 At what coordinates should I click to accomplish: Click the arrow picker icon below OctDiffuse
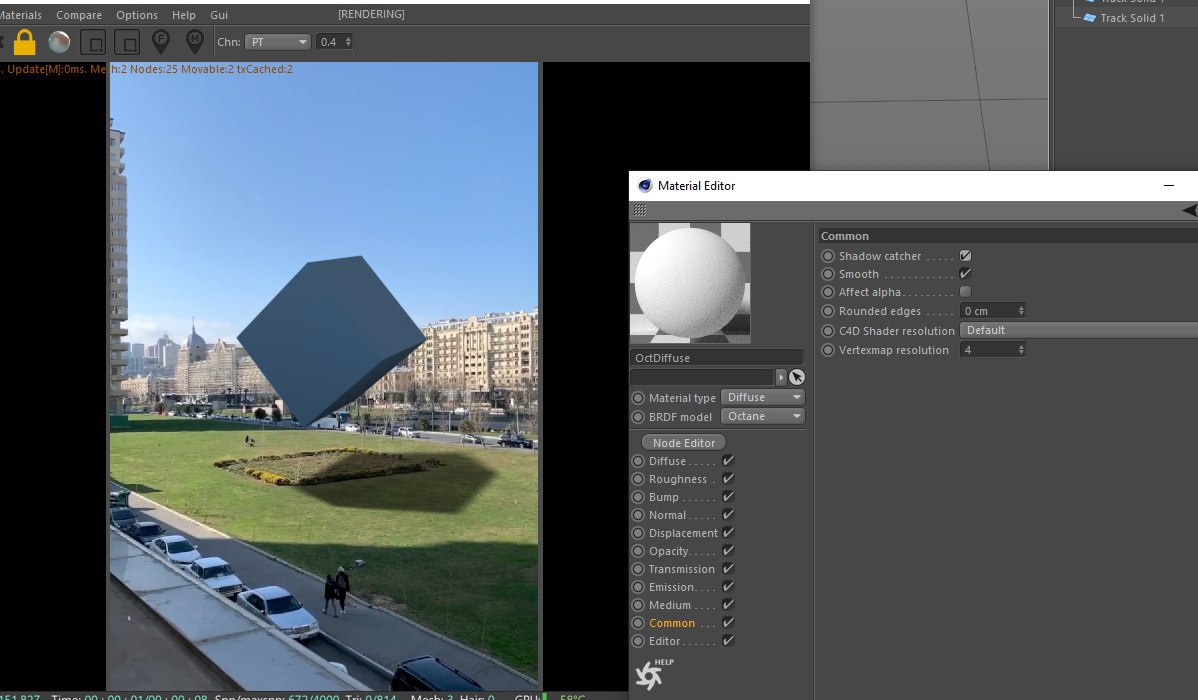pos(797,378)
